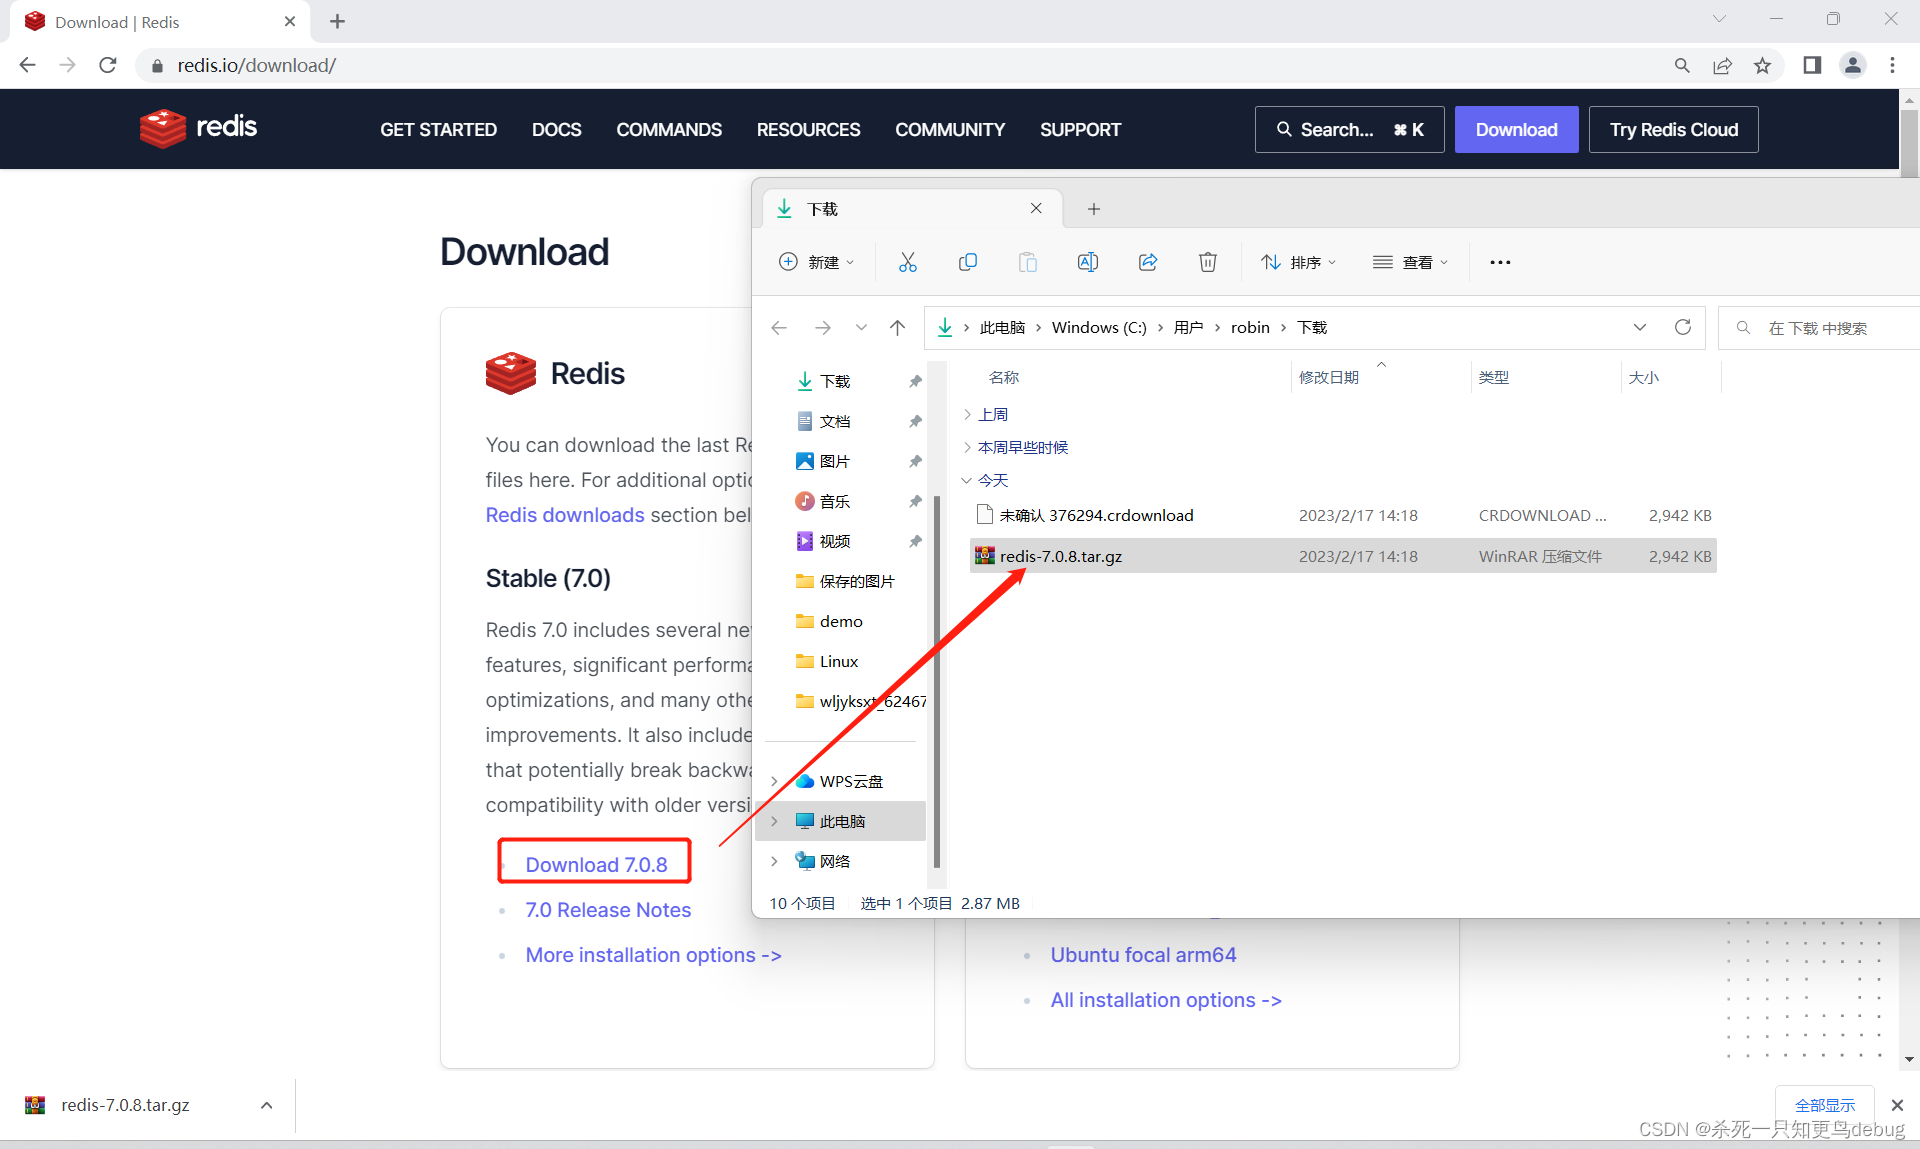Open the three-dot more options in Explorer

pyautogui.click(x=1500, y=262)
